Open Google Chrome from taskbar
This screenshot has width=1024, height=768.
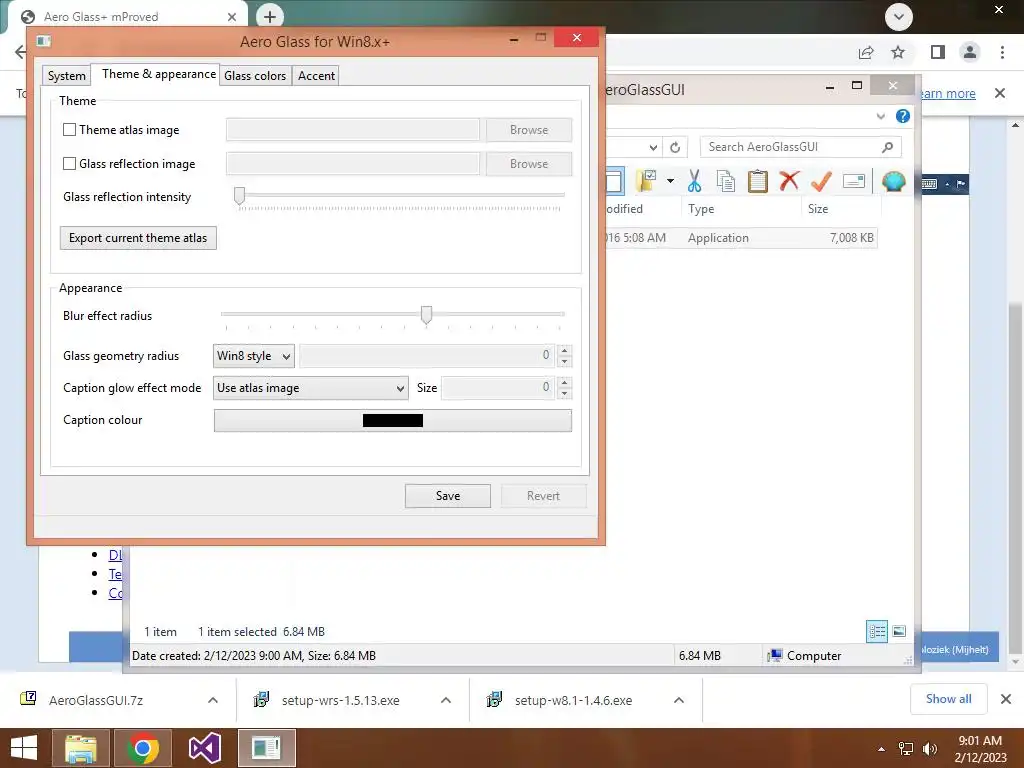[143, 748]
